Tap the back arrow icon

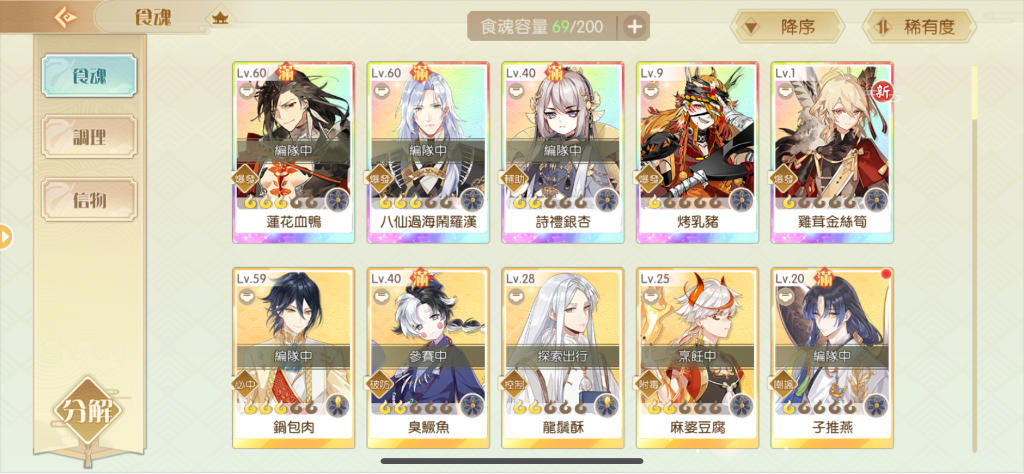click(65, 16)
